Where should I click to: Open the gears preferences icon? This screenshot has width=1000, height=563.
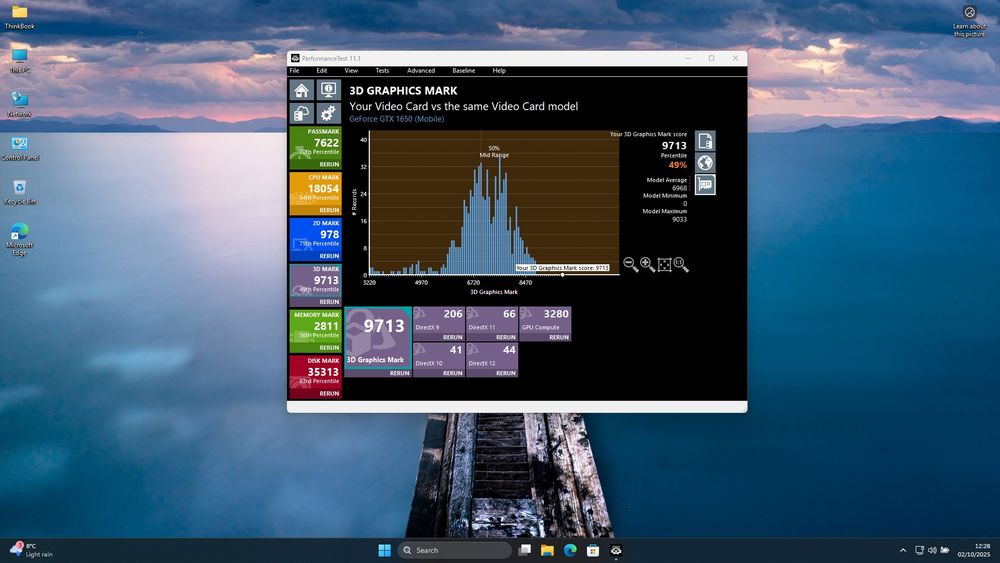[328, 113]
